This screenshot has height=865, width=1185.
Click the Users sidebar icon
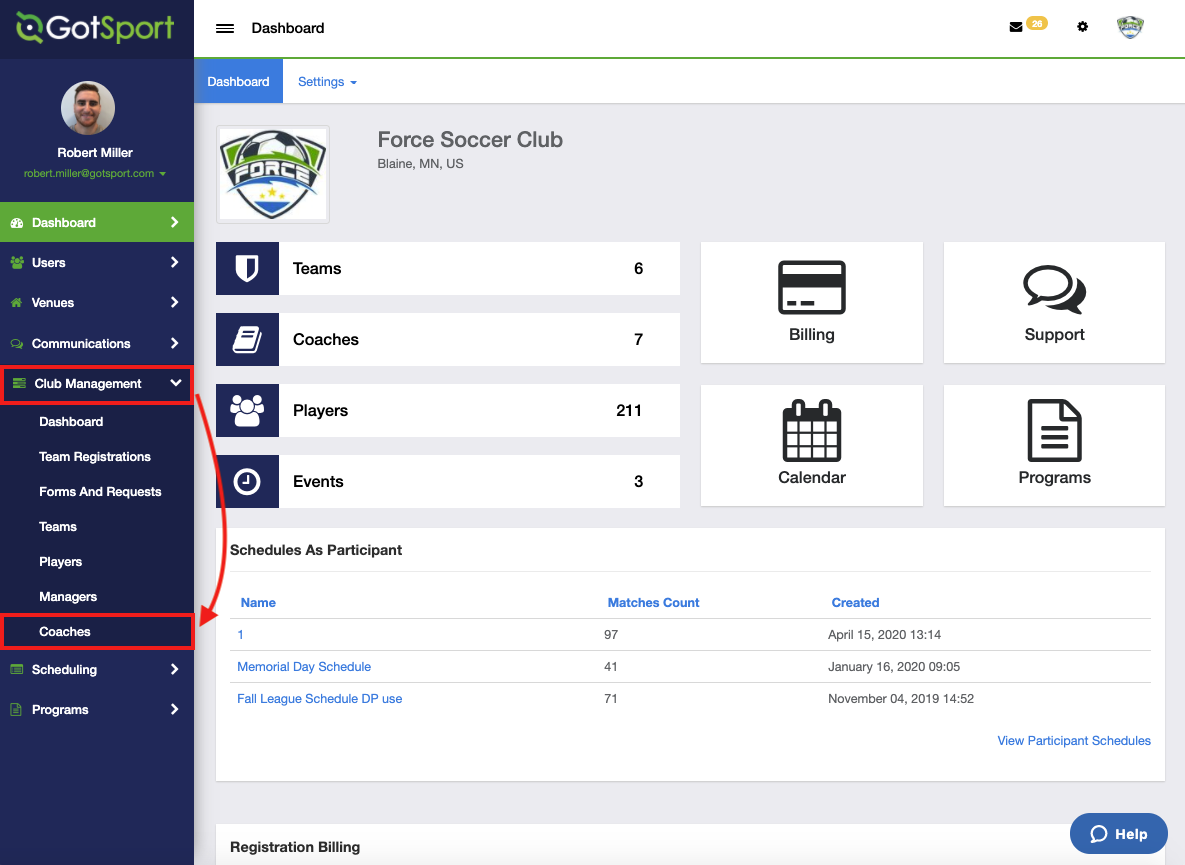[x=17, y=263]
